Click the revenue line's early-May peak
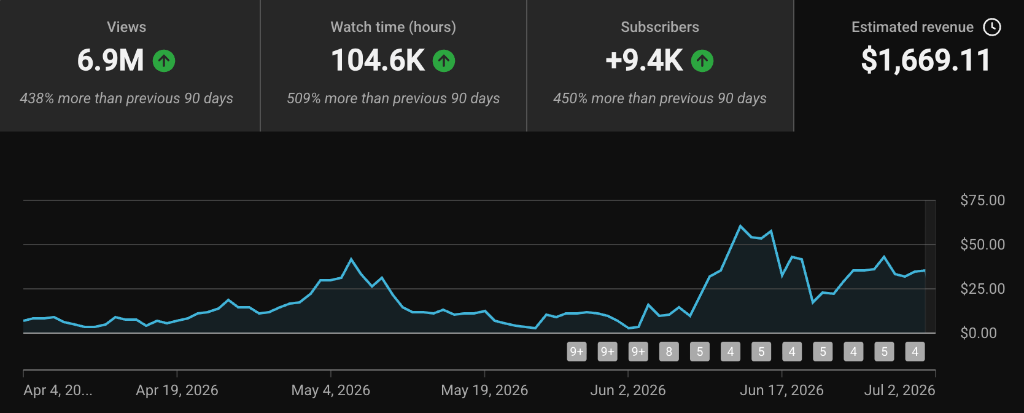 [x=351, y=259]
